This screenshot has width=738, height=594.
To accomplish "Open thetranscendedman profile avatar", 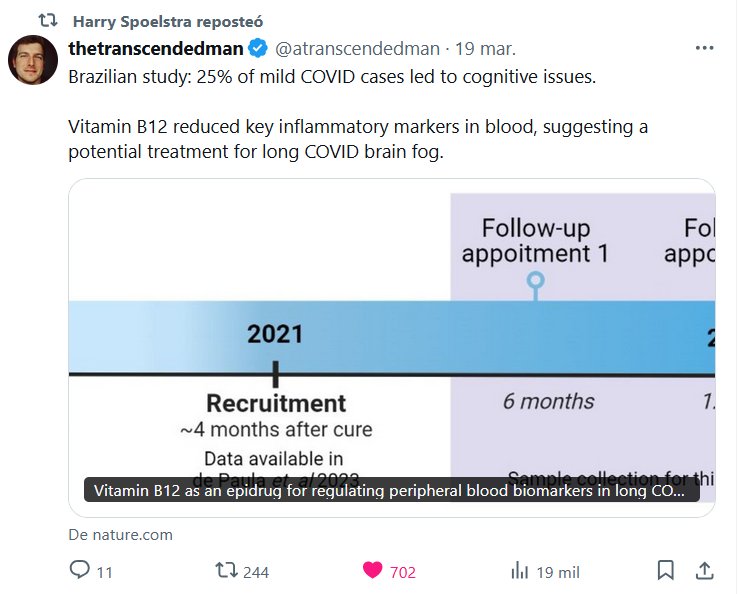I will point(33,60).
